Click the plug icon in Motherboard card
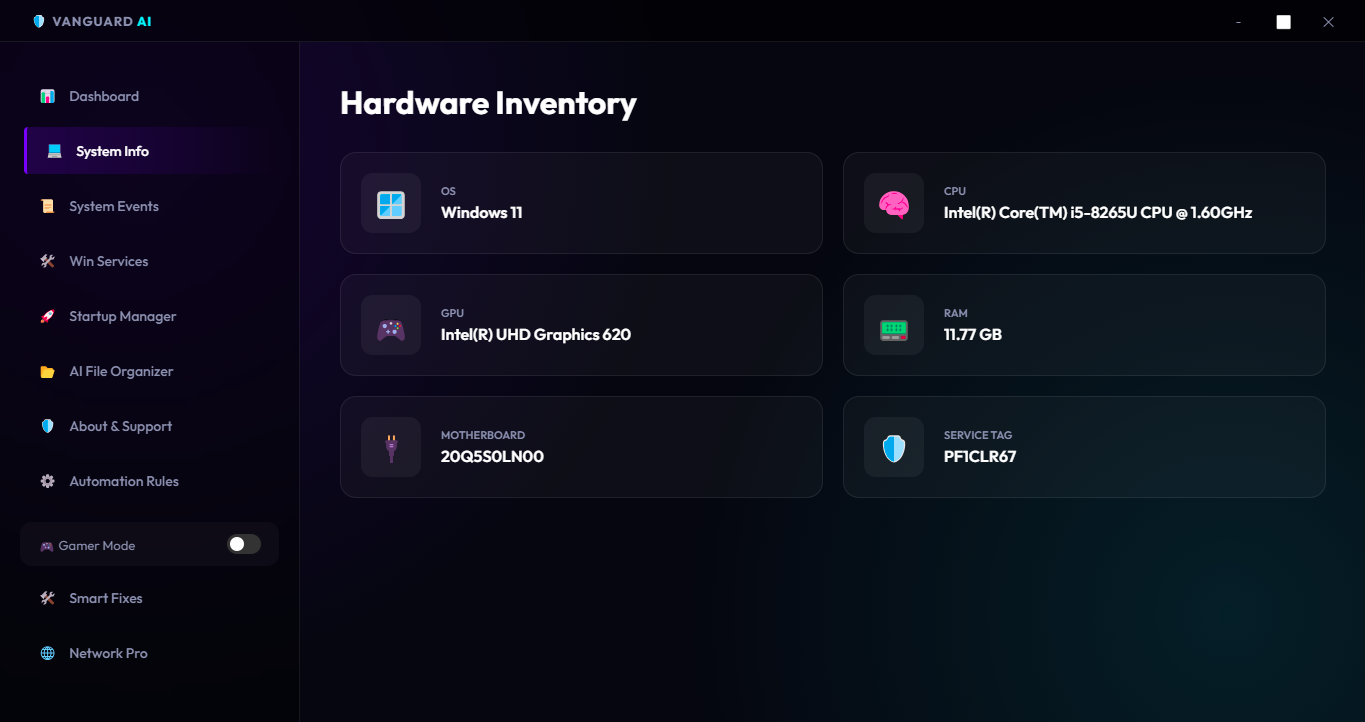Screen dimensions: 1365x722 tap(391, 448)
